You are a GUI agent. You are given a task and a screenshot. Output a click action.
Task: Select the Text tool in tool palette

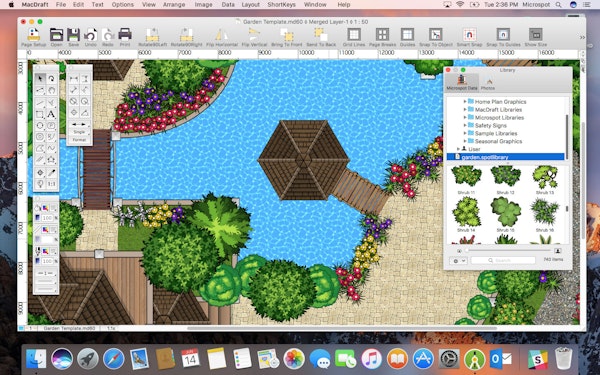tap(51, 114)
